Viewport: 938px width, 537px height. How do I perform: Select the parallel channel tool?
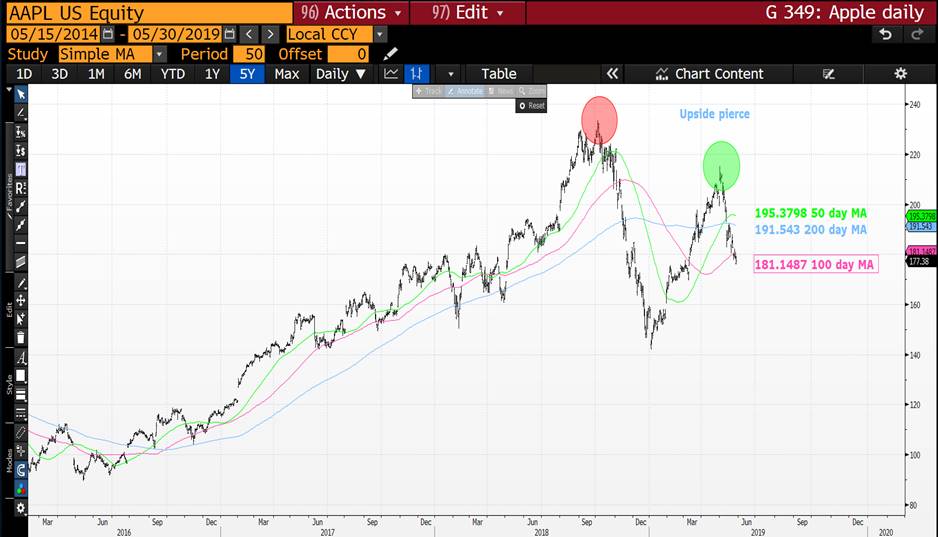point(20,261)
